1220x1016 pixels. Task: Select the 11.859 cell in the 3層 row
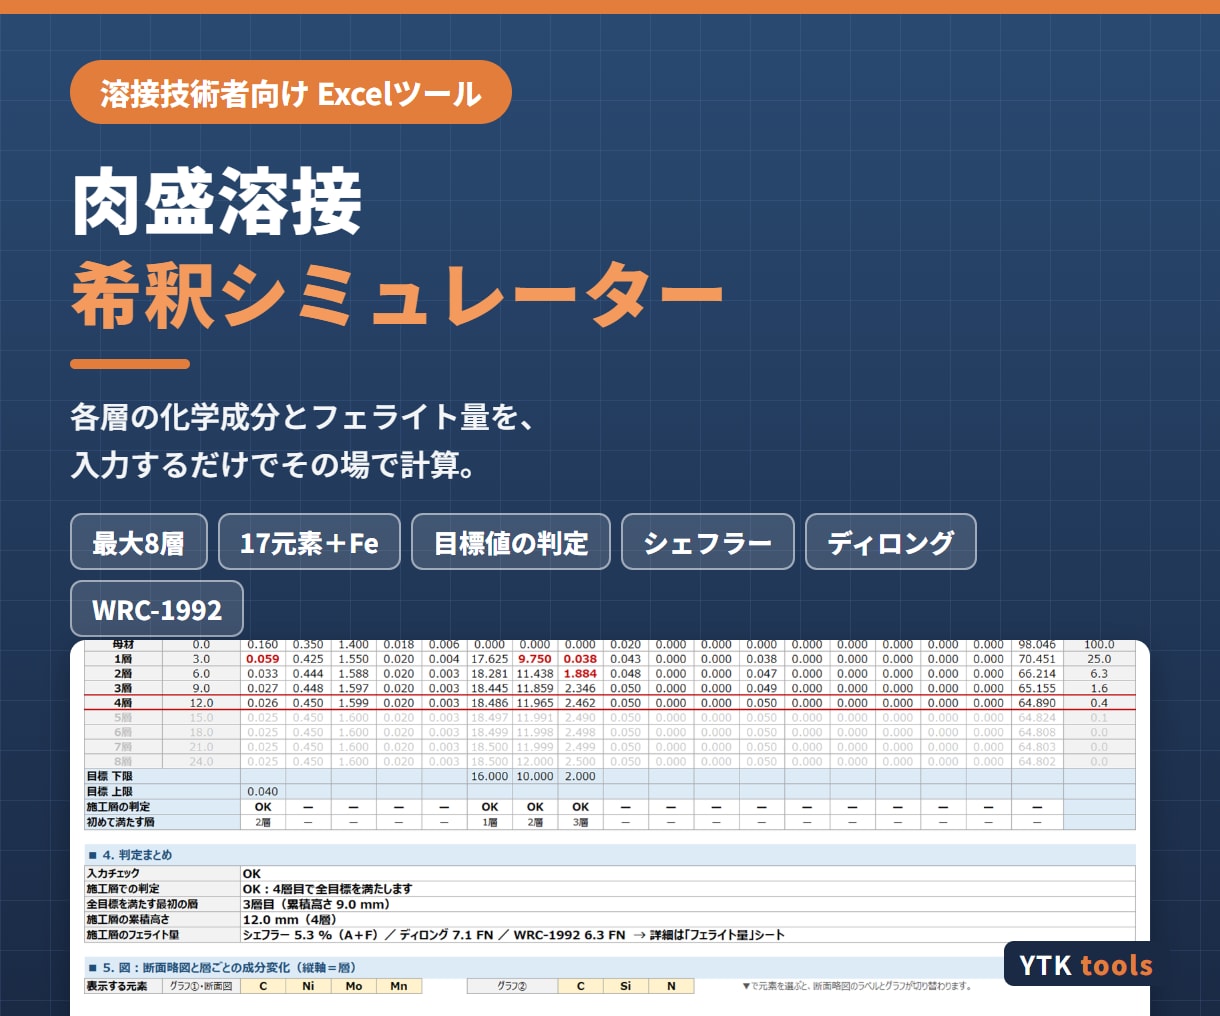click(x=535, y=688)
